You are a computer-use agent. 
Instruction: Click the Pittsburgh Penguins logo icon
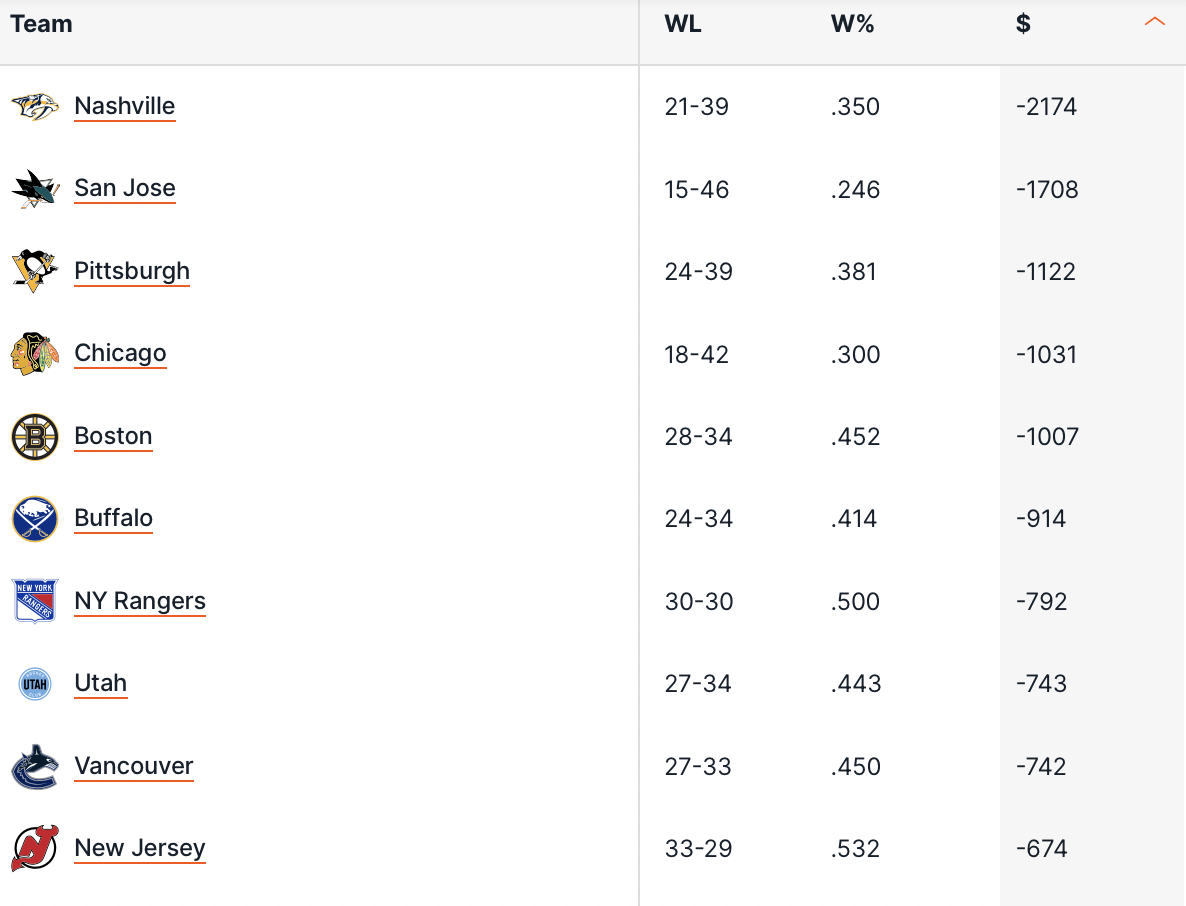coord(35,271)
